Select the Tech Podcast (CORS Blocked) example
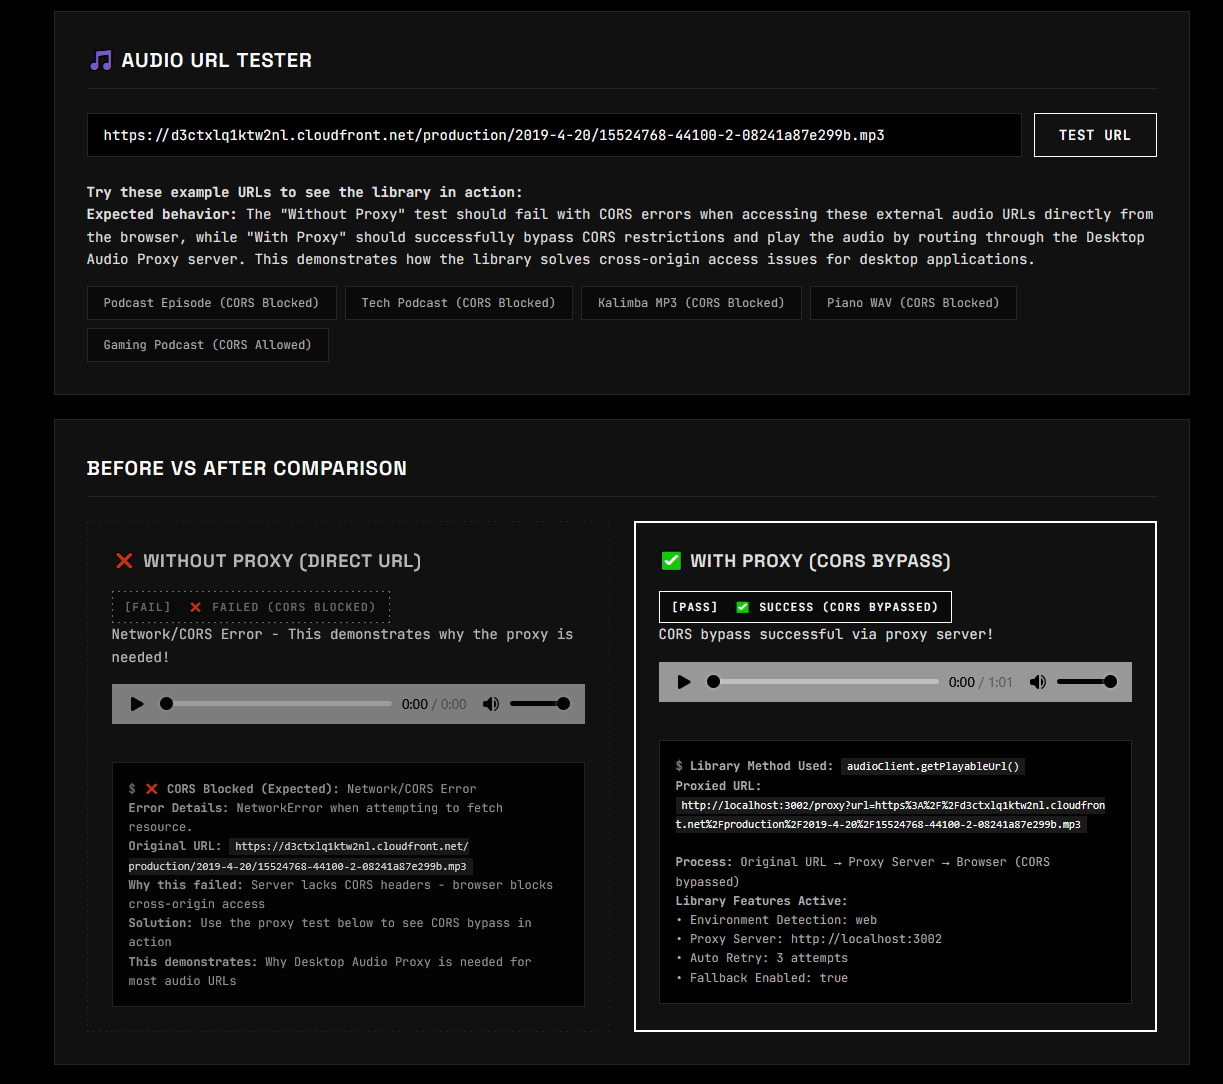Image resolution: width=1223 pixels, height=1084 pixels. coord(458,303)
